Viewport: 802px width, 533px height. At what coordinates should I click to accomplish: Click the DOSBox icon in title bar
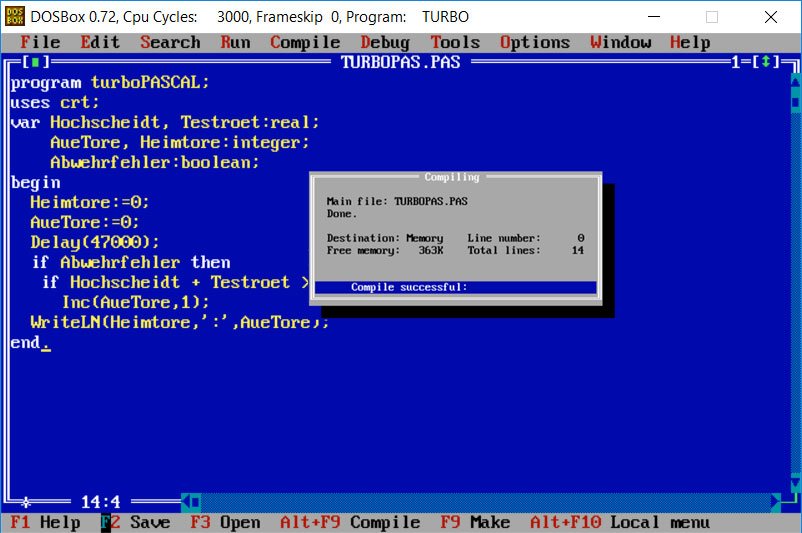point(14,16)
